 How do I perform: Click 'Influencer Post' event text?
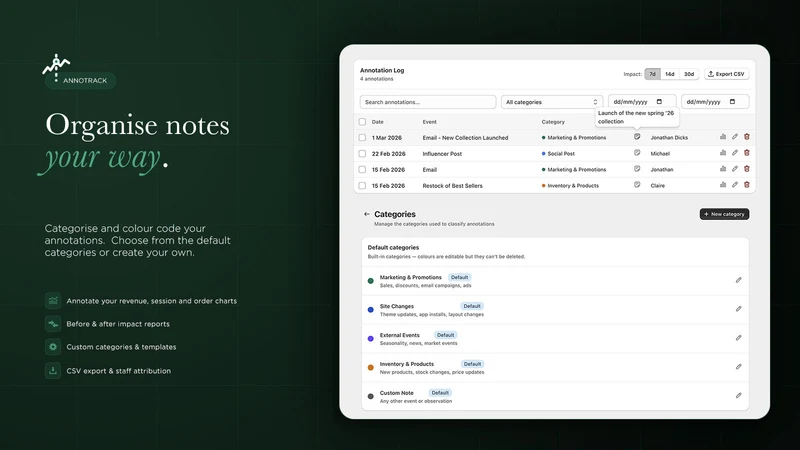tap(442, 154)
